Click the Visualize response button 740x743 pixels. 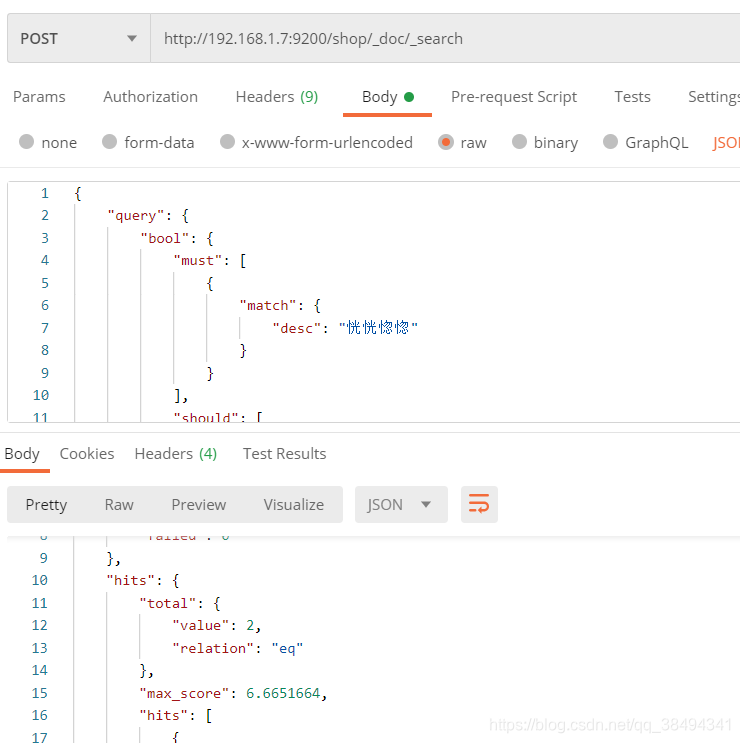tap(293, 504)
